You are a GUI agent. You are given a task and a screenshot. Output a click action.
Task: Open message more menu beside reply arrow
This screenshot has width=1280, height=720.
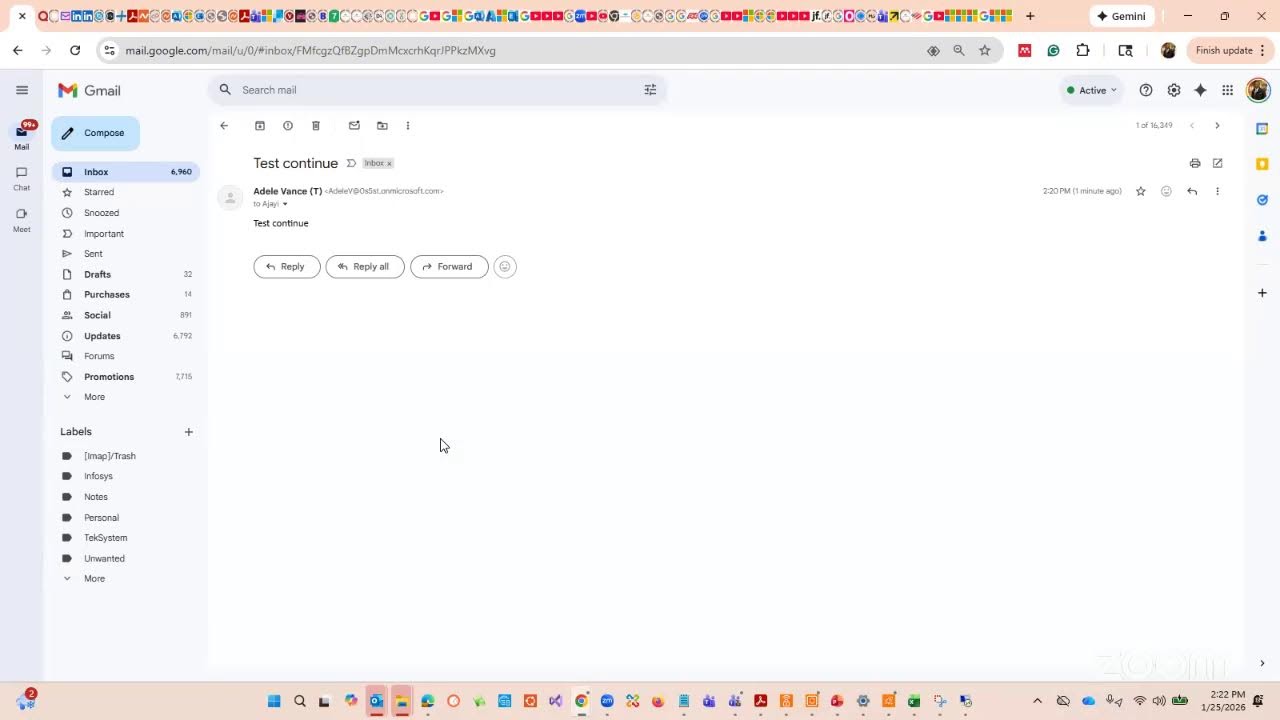[x=1217, y=191]
